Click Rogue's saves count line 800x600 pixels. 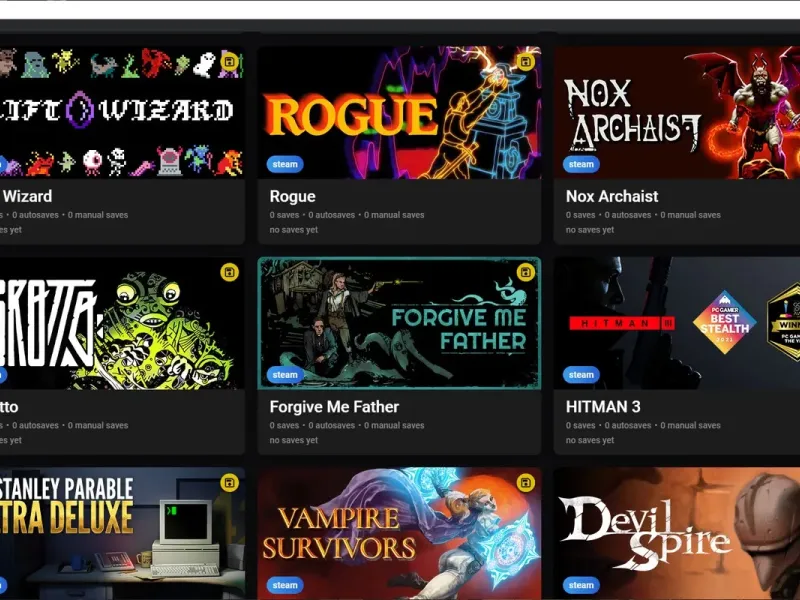point(347,215)
